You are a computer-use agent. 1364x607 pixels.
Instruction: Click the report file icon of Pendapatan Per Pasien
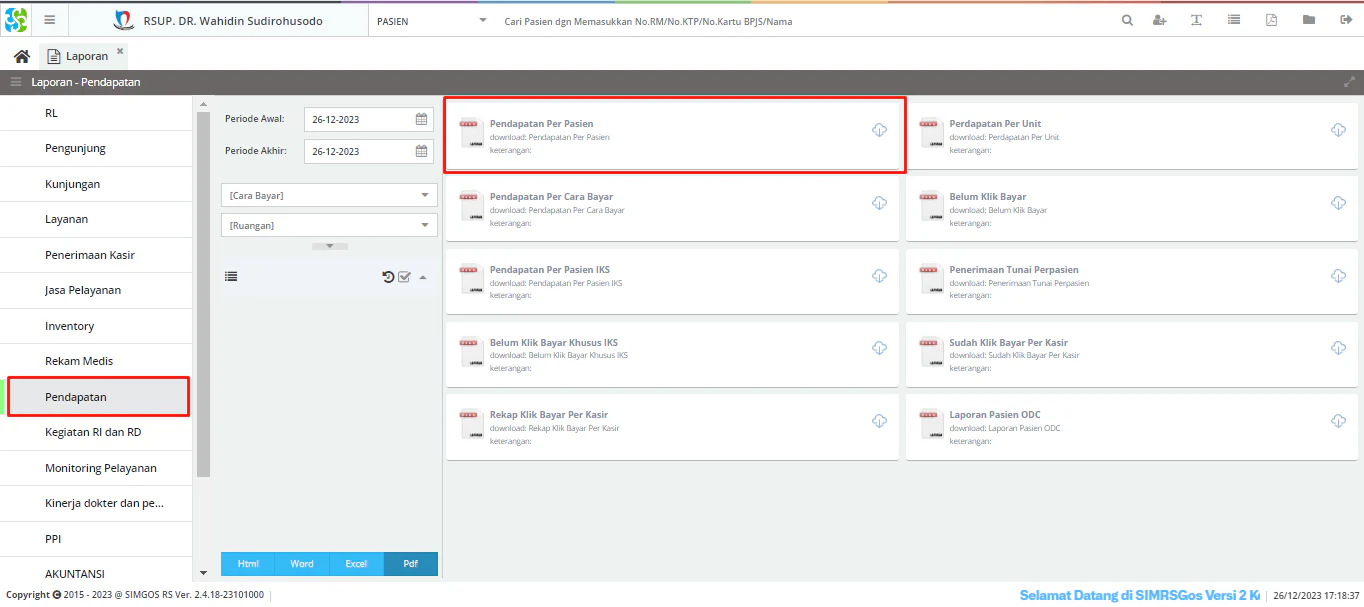tap(471, 135)
